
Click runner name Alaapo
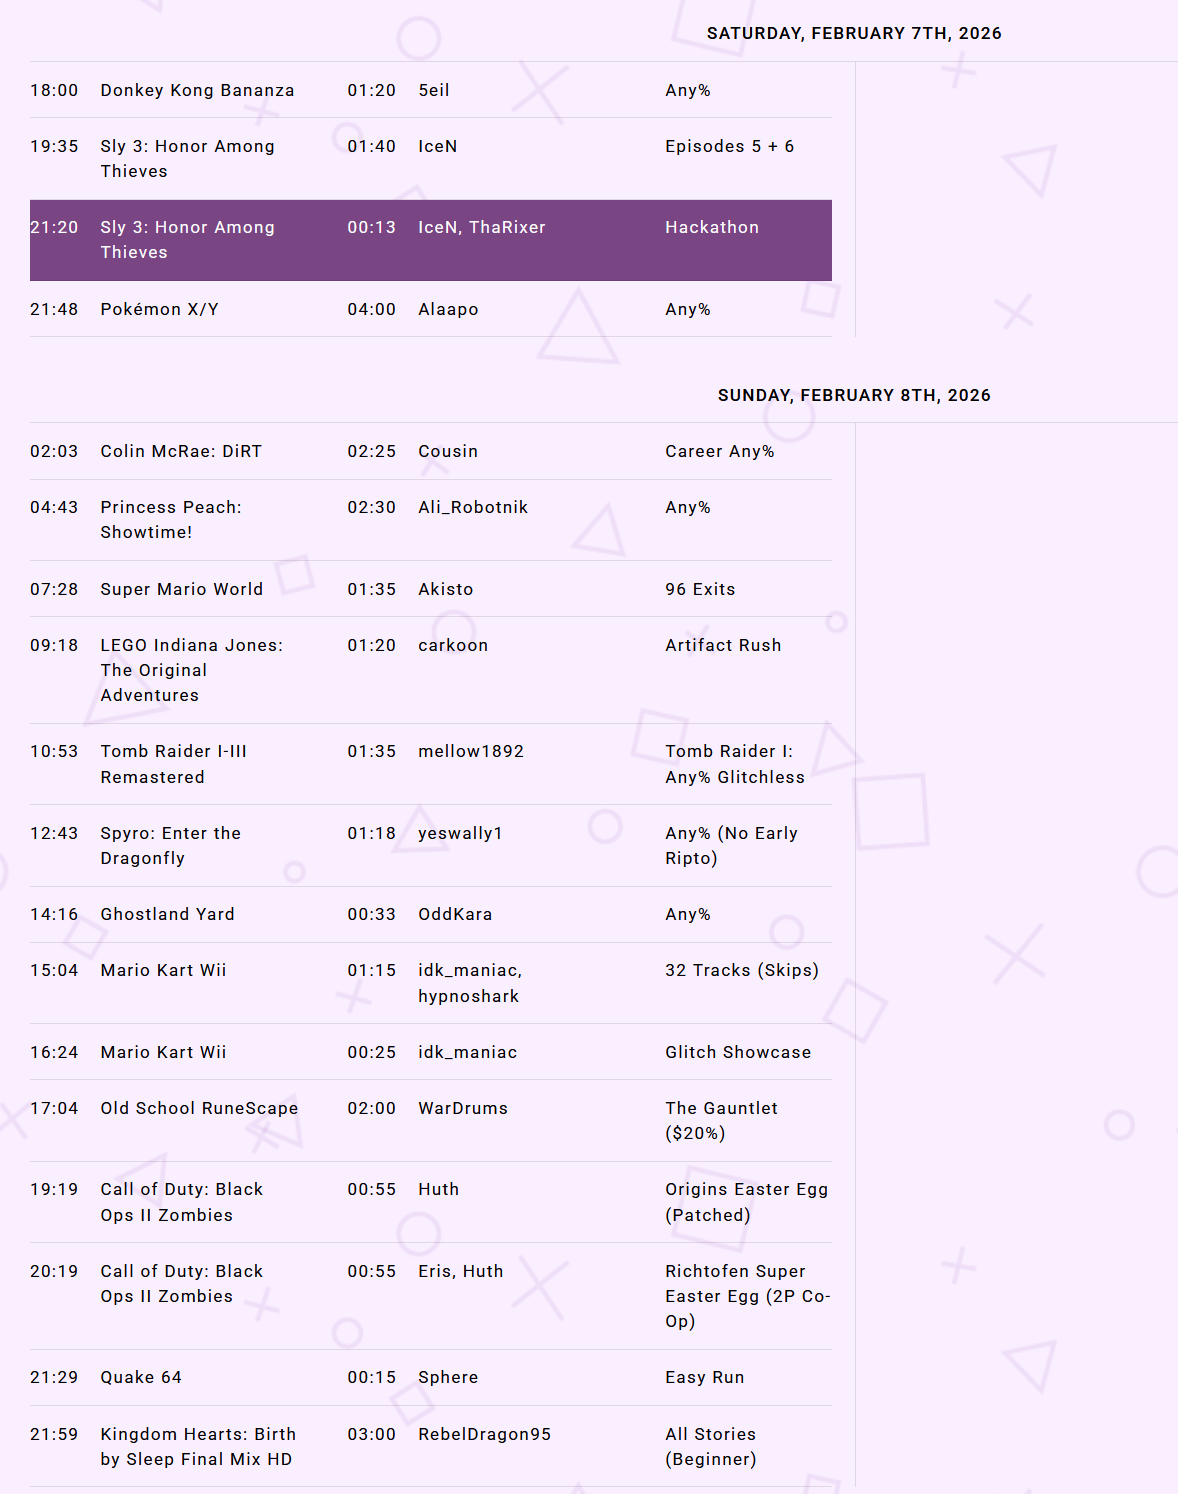[448, 309]
